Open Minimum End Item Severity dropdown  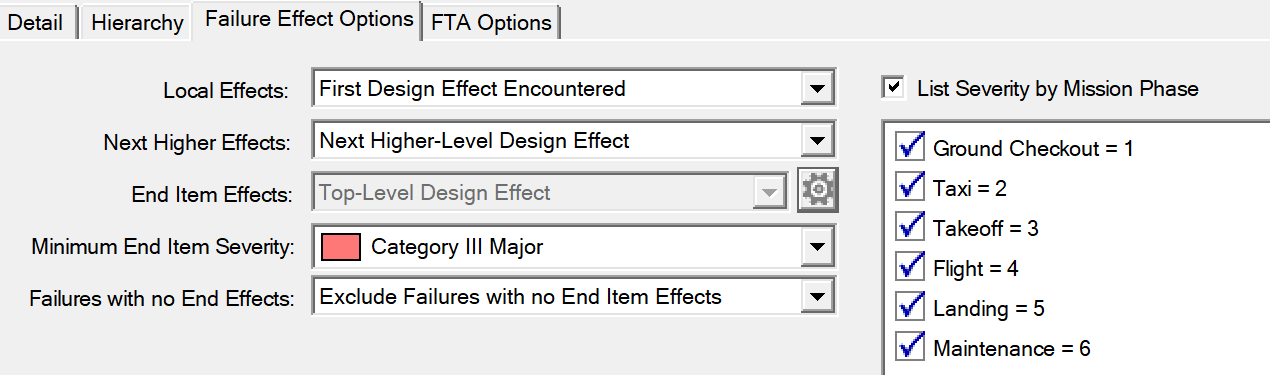[817, 246]
